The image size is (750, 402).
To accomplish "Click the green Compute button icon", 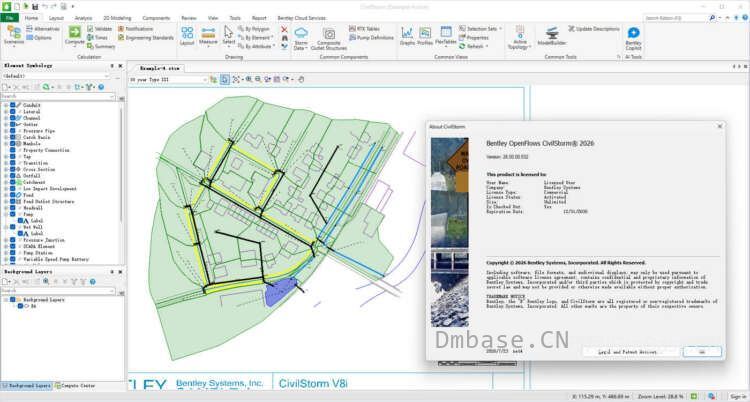I will click(75, 32).
